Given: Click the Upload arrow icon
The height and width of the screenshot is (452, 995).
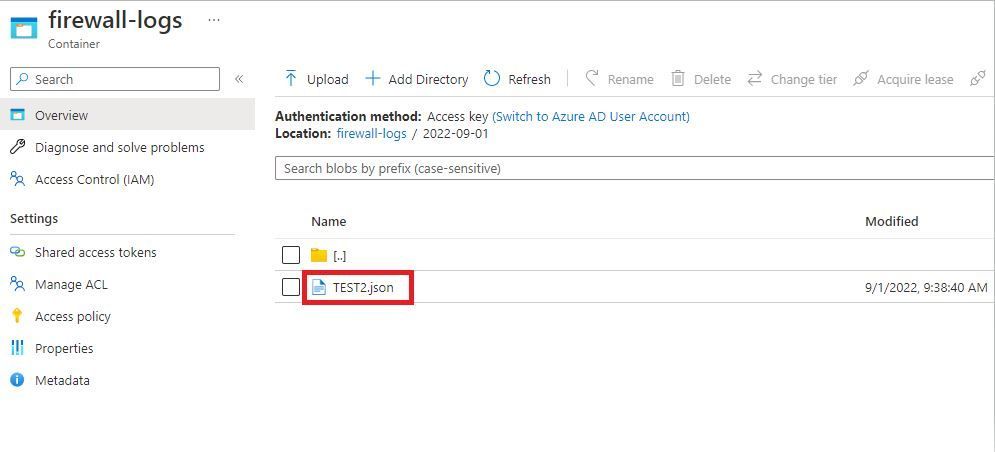Looking at the screenshot, I should pos(291,79).
